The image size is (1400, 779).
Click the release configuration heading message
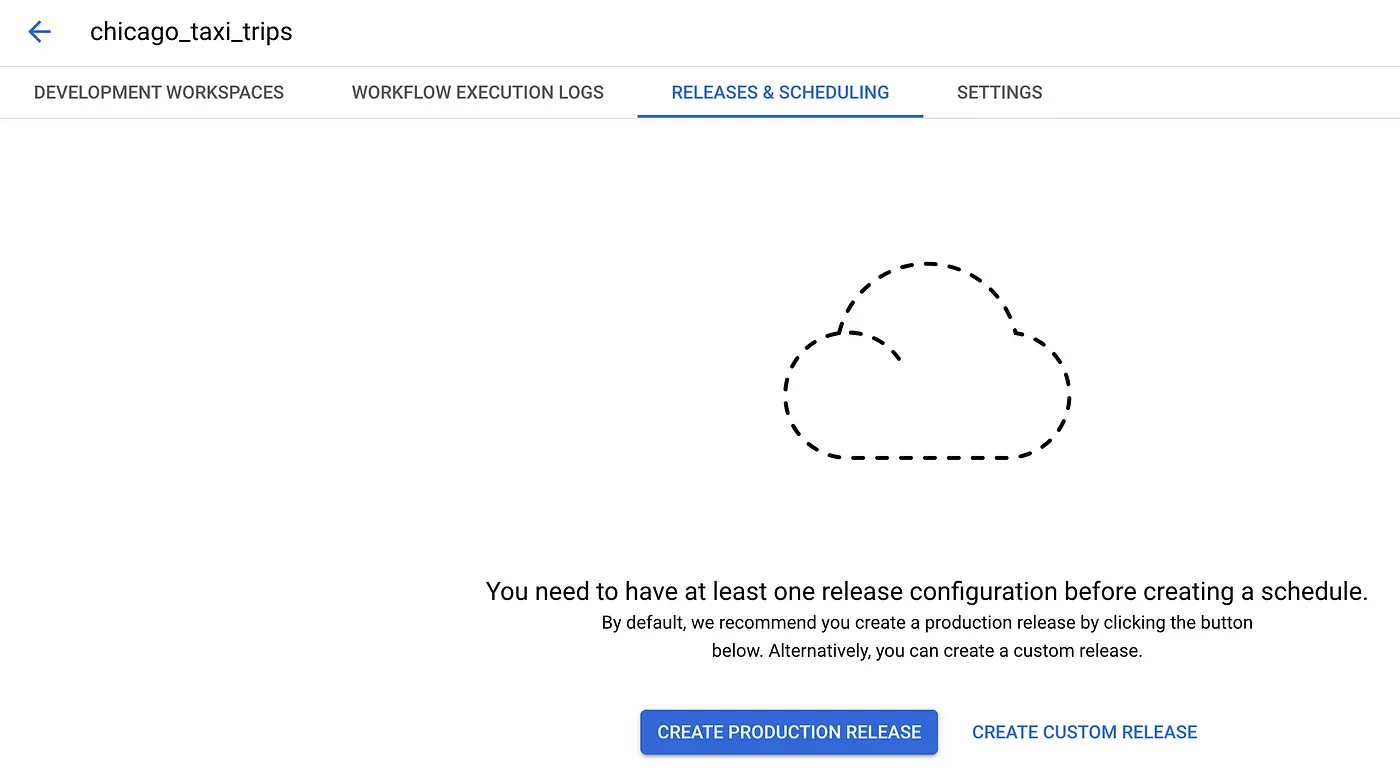pos(926,591)
